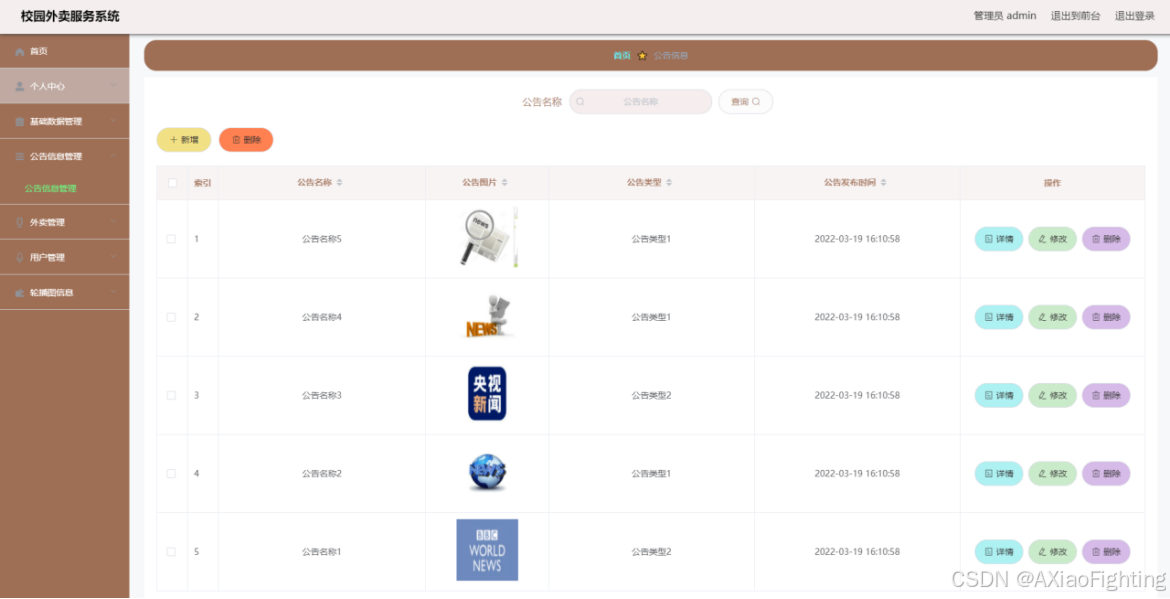
Task: Click the icon beside 轮播图信息
Action: pyautogui.click(x=19, y=292)
